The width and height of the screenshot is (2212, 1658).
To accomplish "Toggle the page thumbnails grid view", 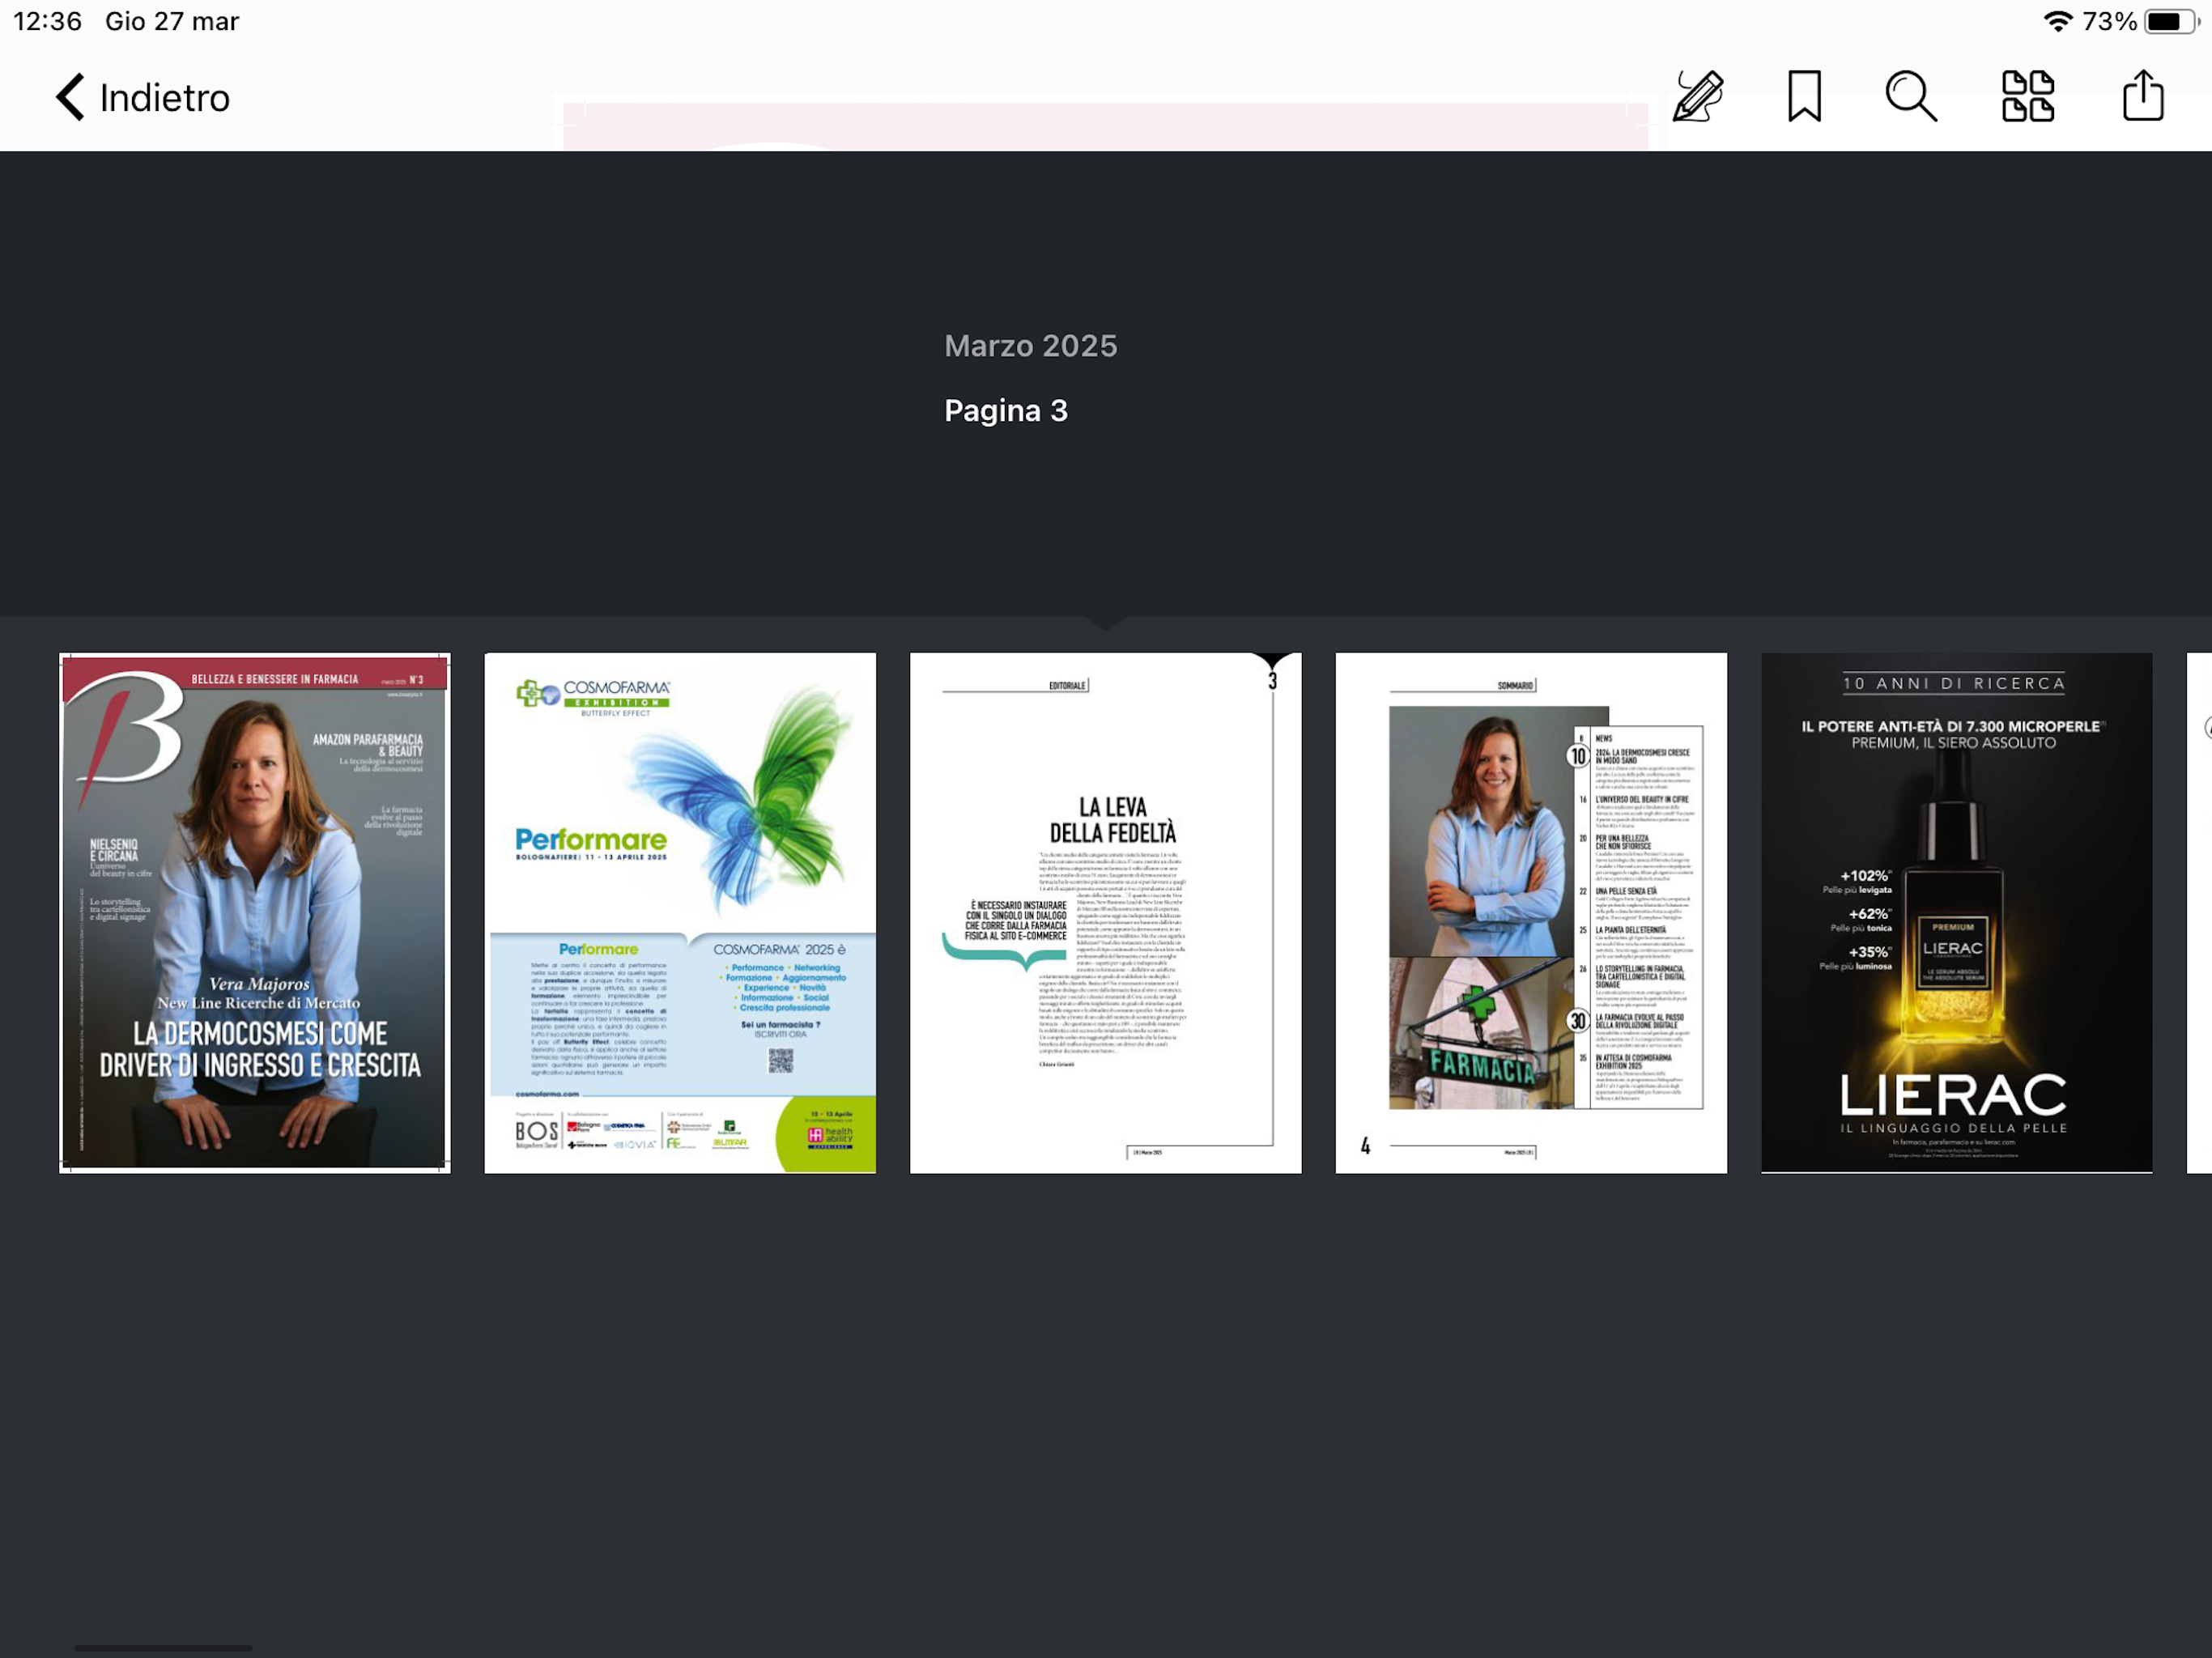I will [x=2028, y=97].
